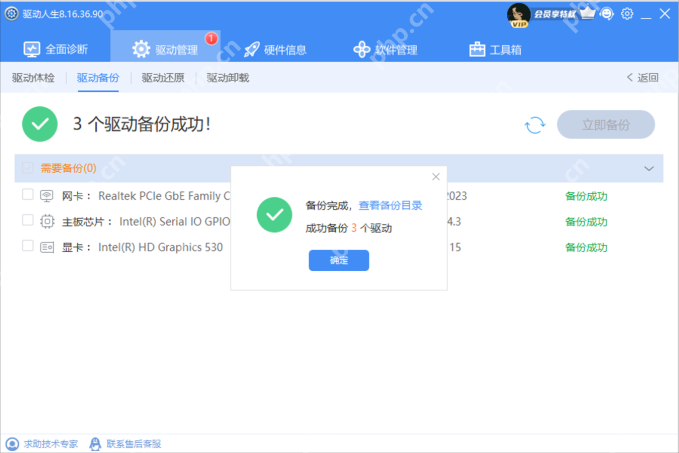Select the 驱动备份 sub-tab
Image resolution: width=679 pixels, height=453 pixels.
98,78
